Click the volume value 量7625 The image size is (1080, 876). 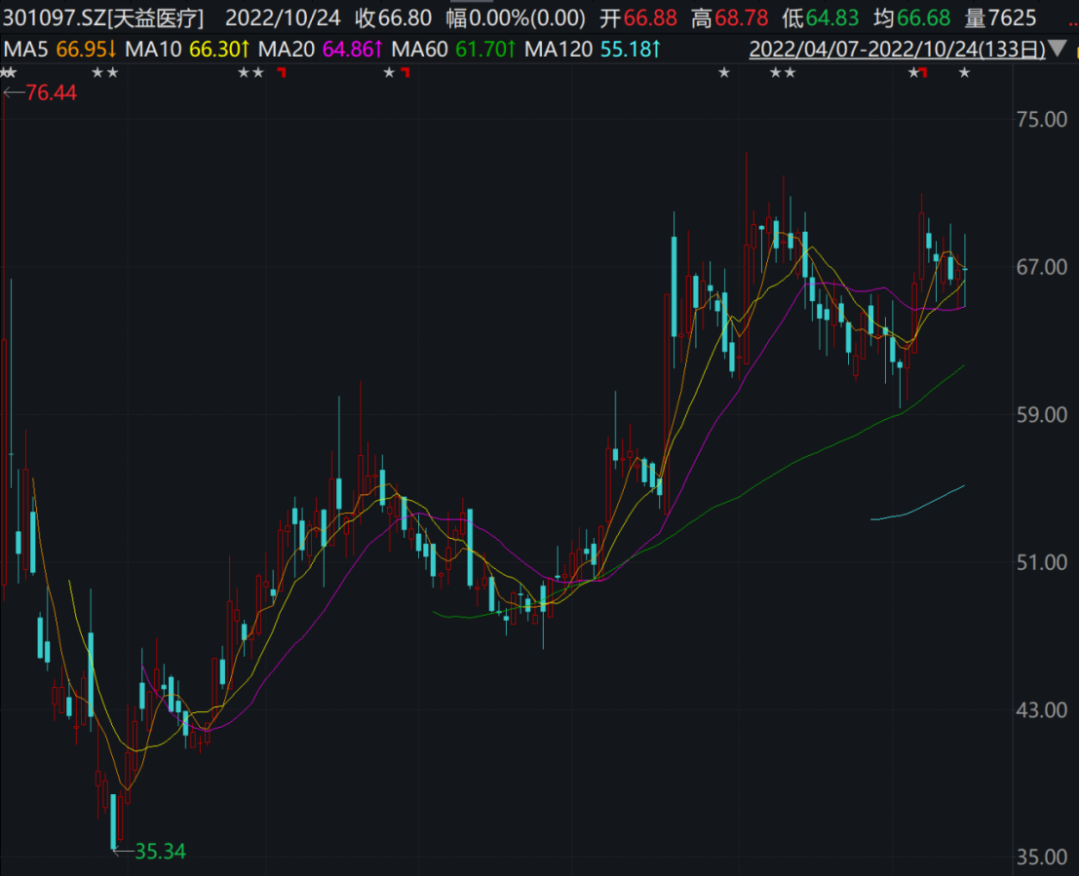[x=1000, y=18]
